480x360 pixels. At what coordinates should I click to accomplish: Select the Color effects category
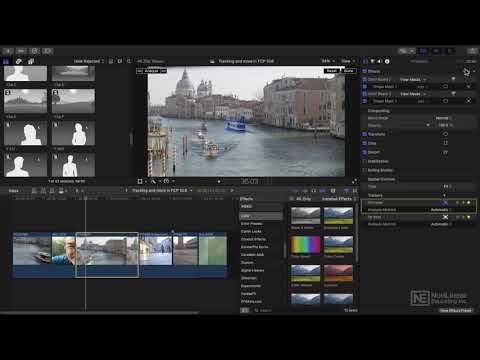[261, 216]
